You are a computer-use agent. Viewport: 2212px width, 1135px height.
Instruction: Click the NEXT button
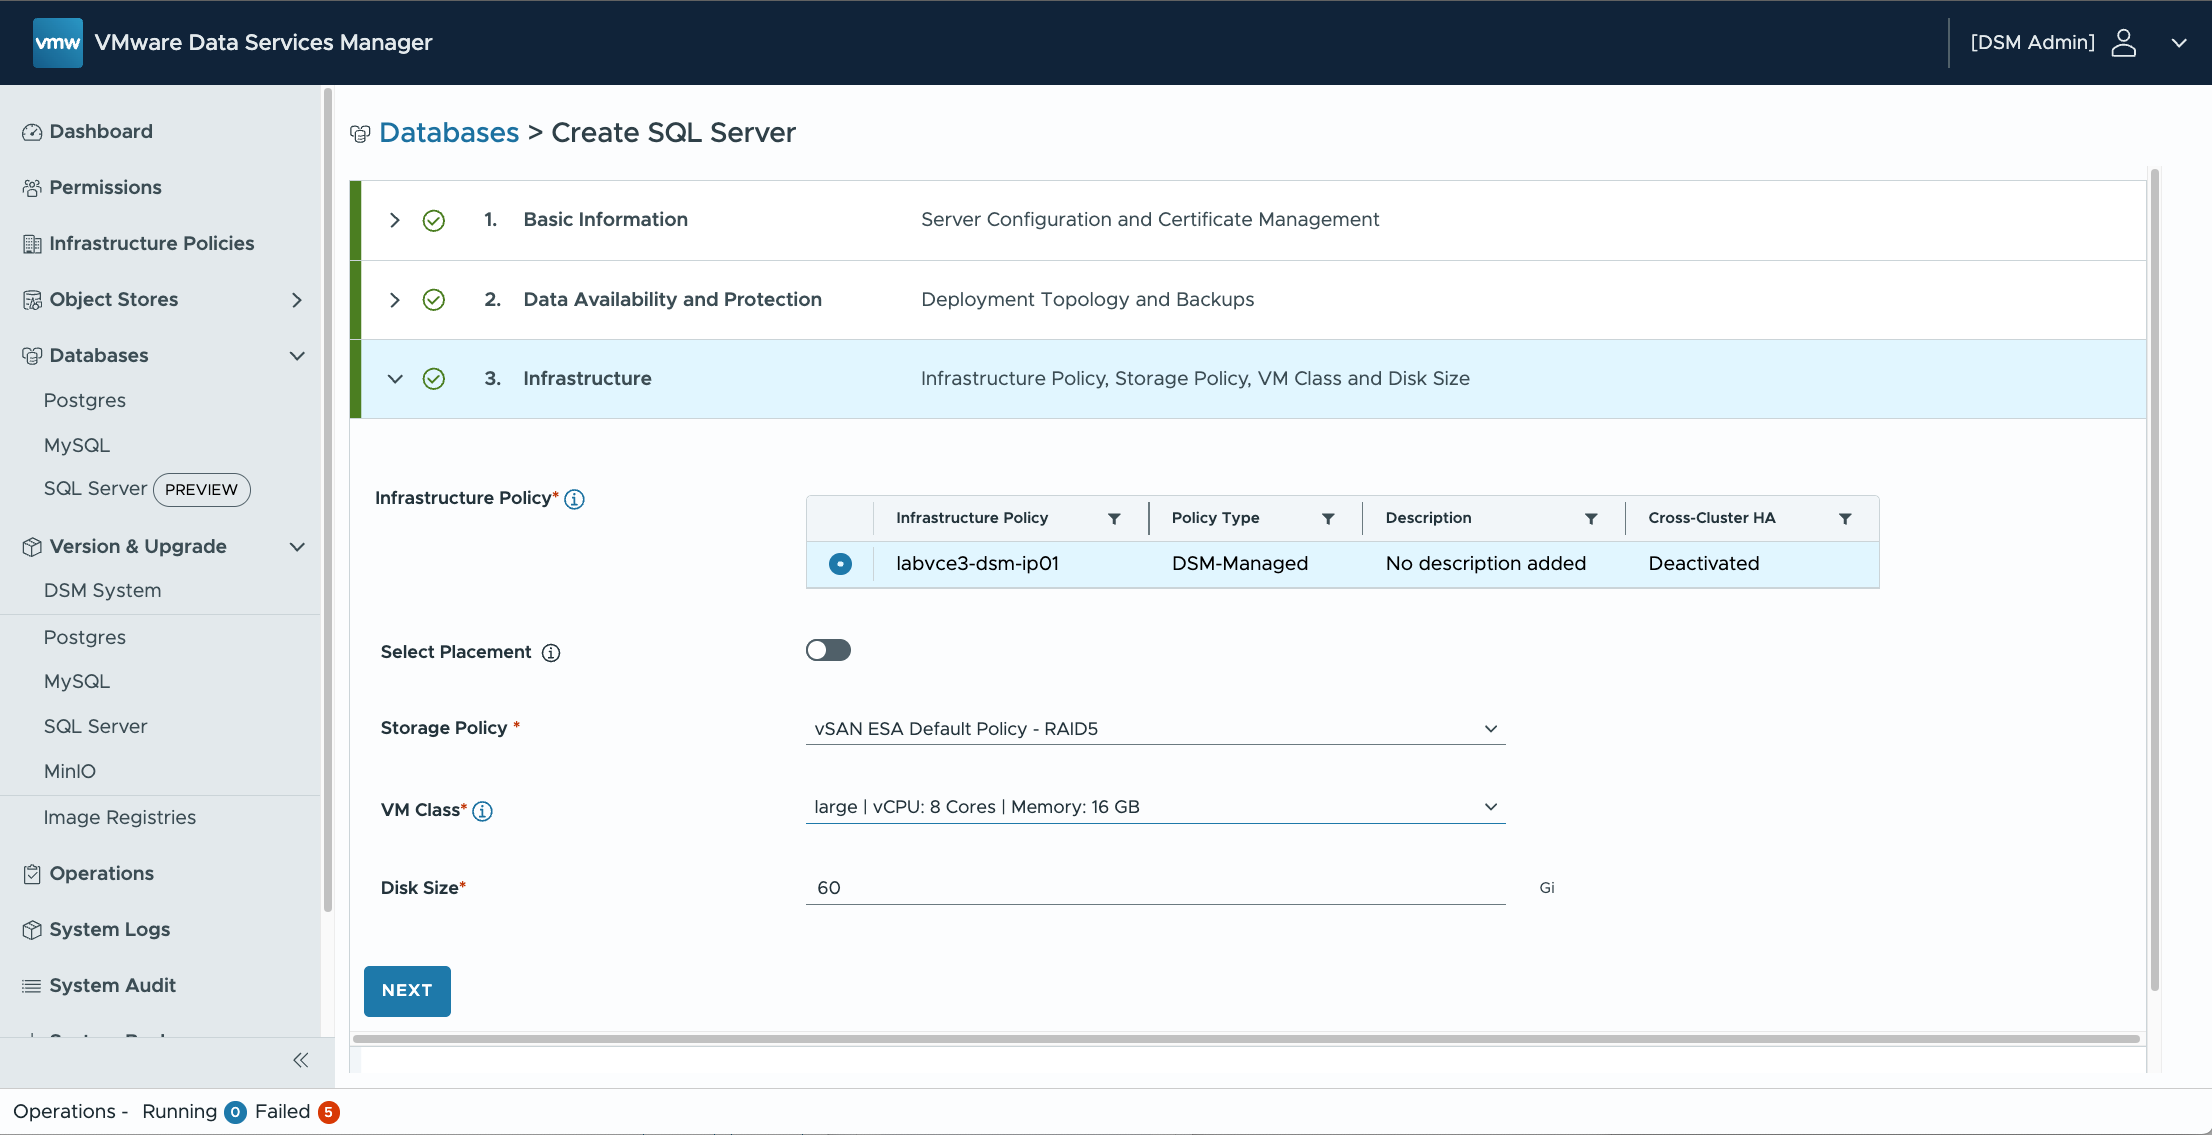click(407, 990)
